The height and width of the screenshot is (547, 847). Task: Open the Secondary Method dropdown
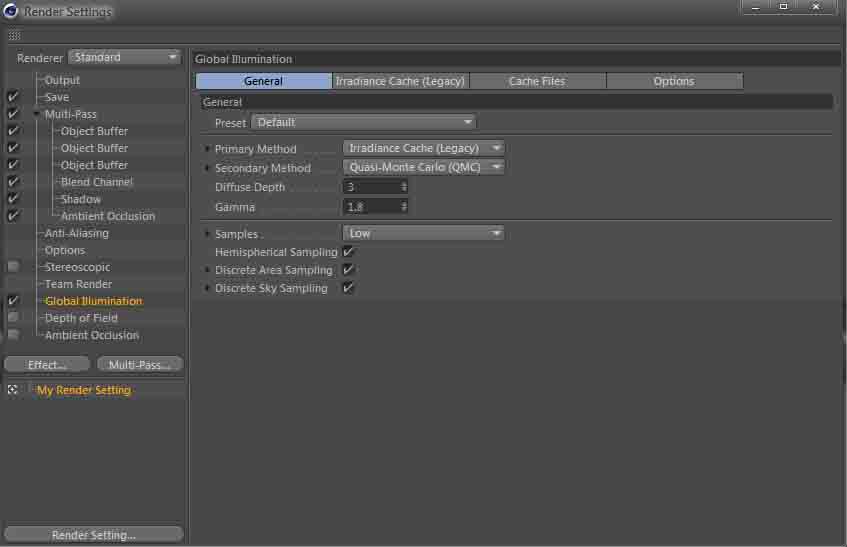point(424,167)
